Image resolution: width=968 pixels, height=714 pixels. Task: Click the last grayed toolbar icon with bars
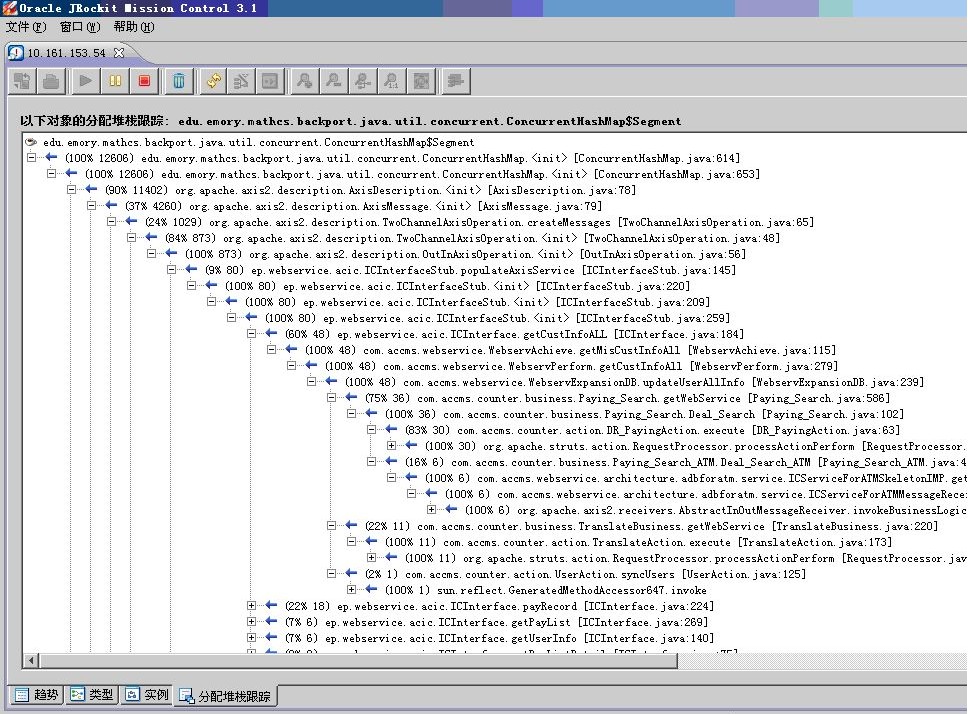(456, 81)
